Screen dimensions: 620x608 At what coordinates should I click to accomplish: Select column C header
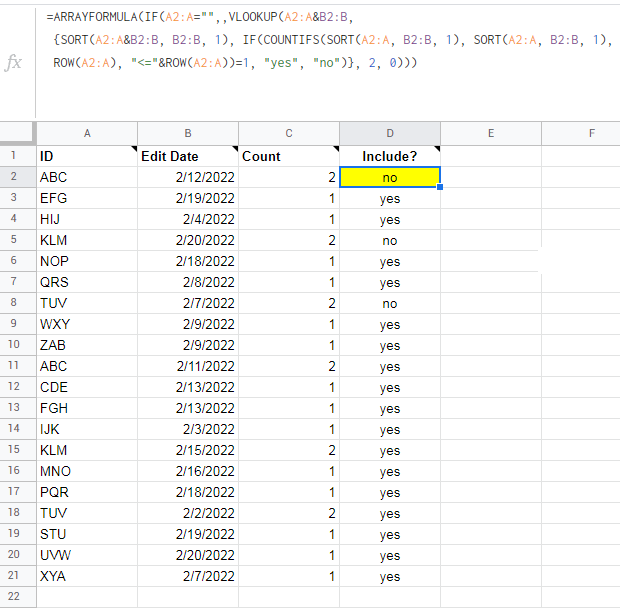(289, 134)
